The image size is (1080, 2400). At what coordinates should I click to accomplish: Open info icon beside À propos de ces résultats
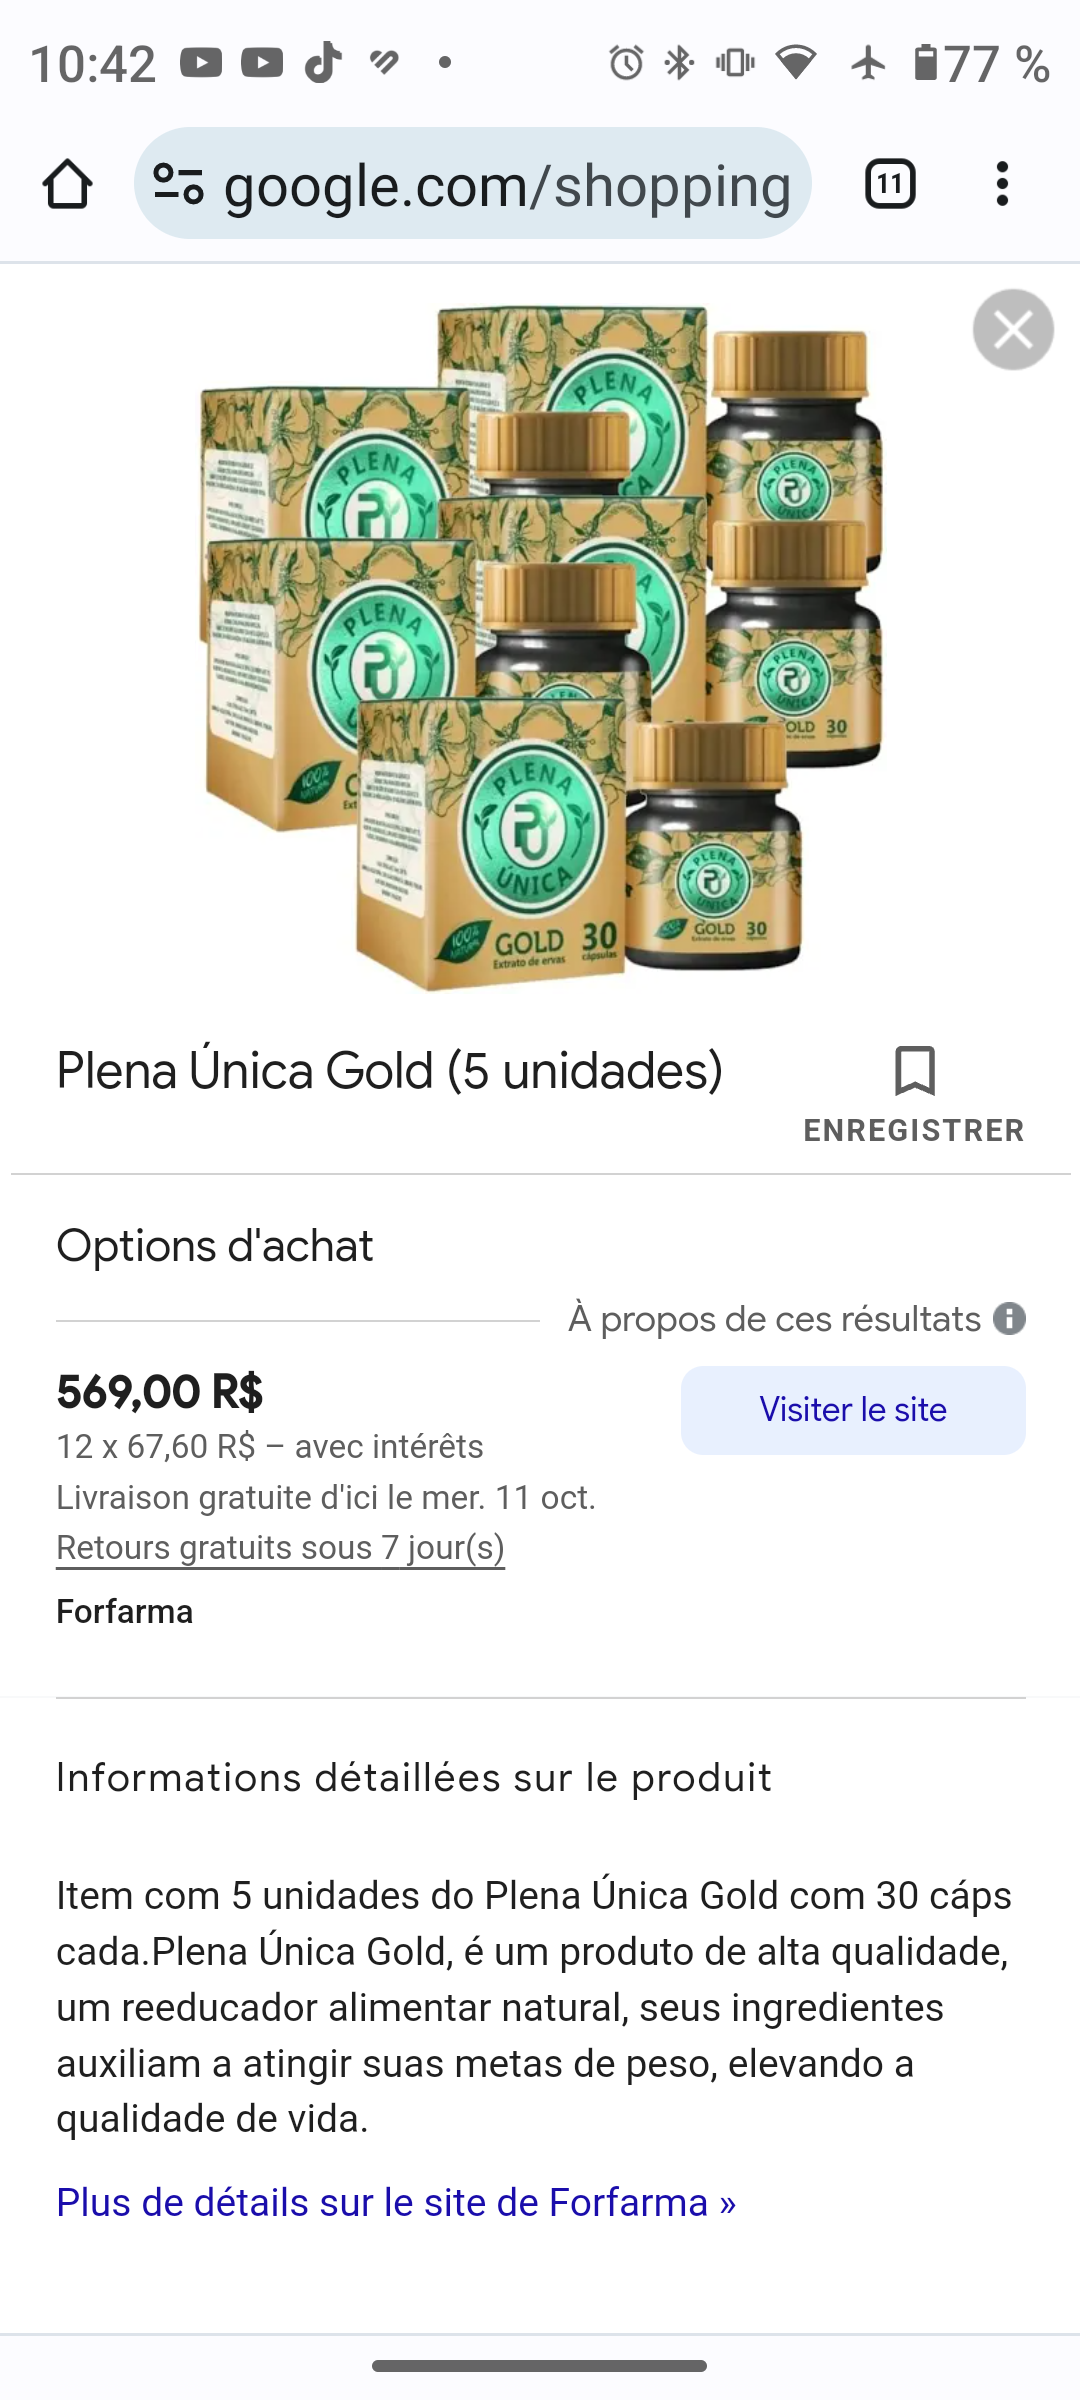1009,1319
